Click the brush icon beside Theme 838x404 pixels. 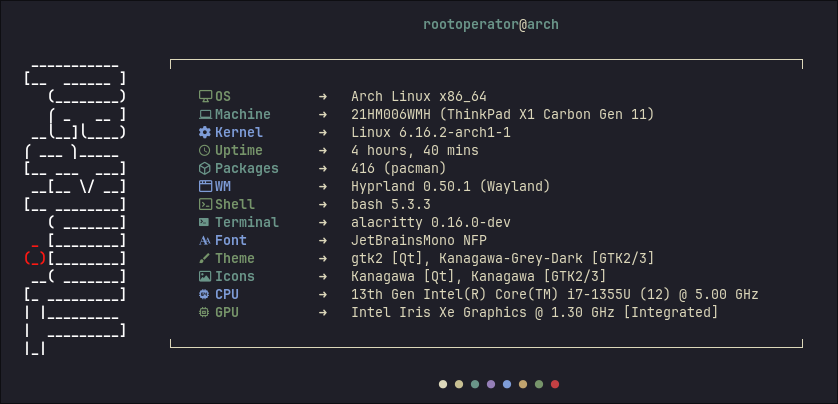click(204, 258)
